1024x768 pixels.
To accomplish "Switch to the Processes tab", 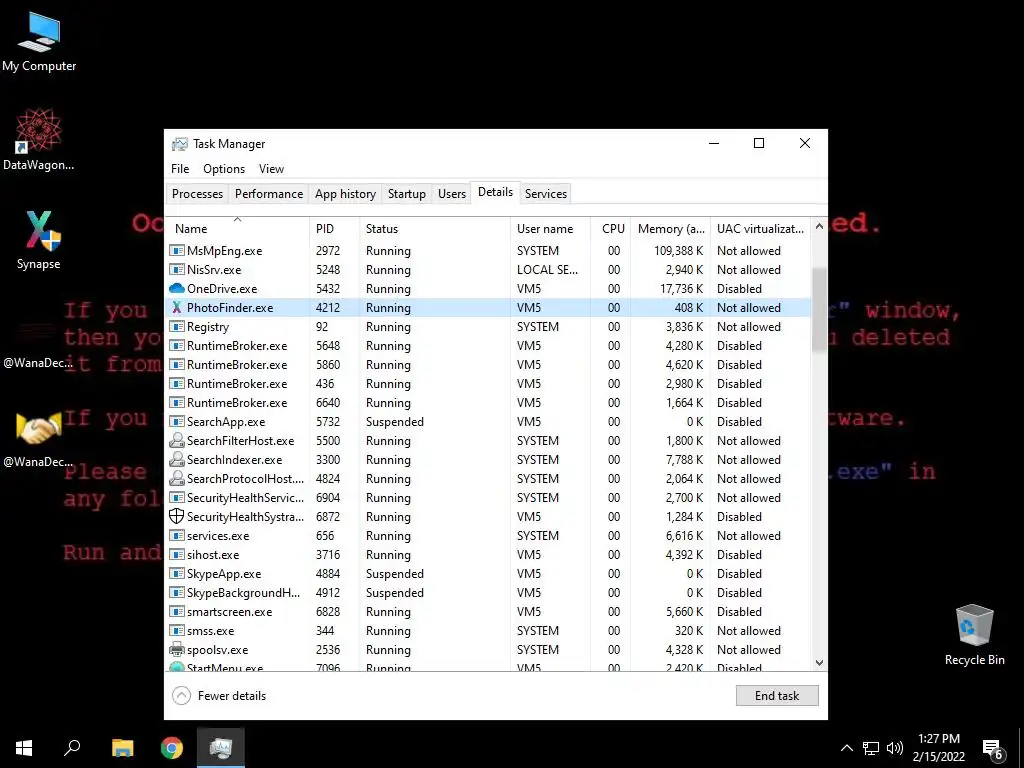I will [x=197, y=194].
